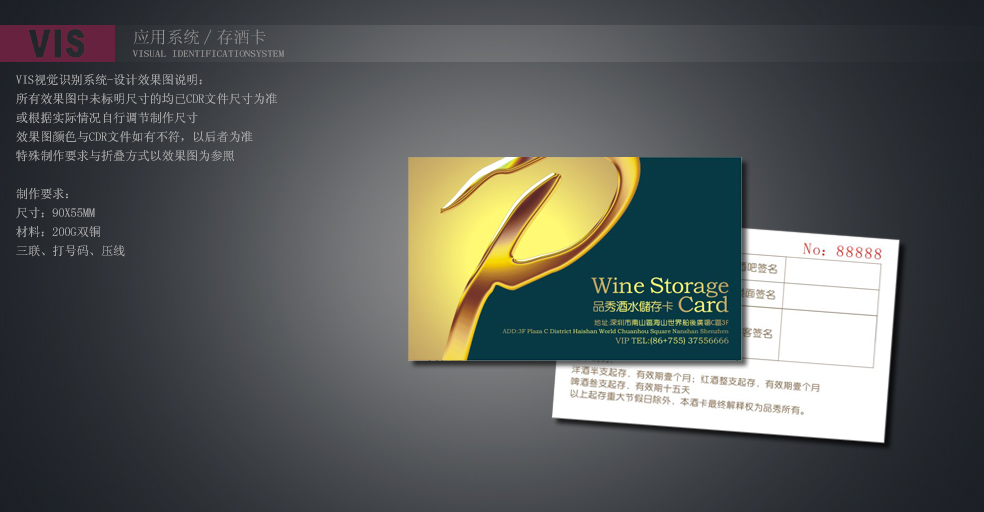984x512 pixels.
Task: Click the red 'No: 88888' serial number
Action: tap(842, 251)
